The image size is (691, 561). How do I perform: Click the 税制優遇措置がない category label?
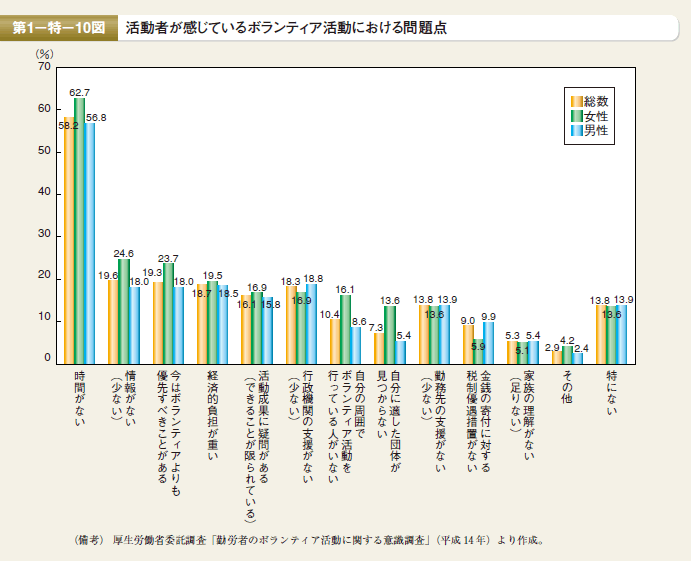479,421
